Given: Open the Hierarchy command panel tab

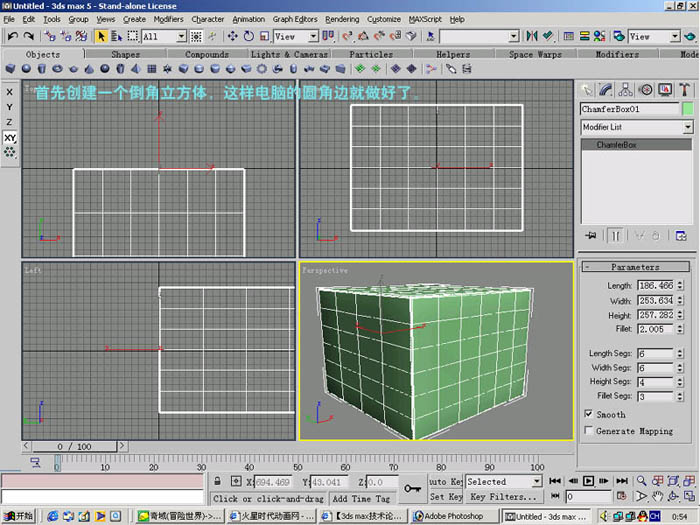Looking at the screenshot, I should click(x=625, y=90).
